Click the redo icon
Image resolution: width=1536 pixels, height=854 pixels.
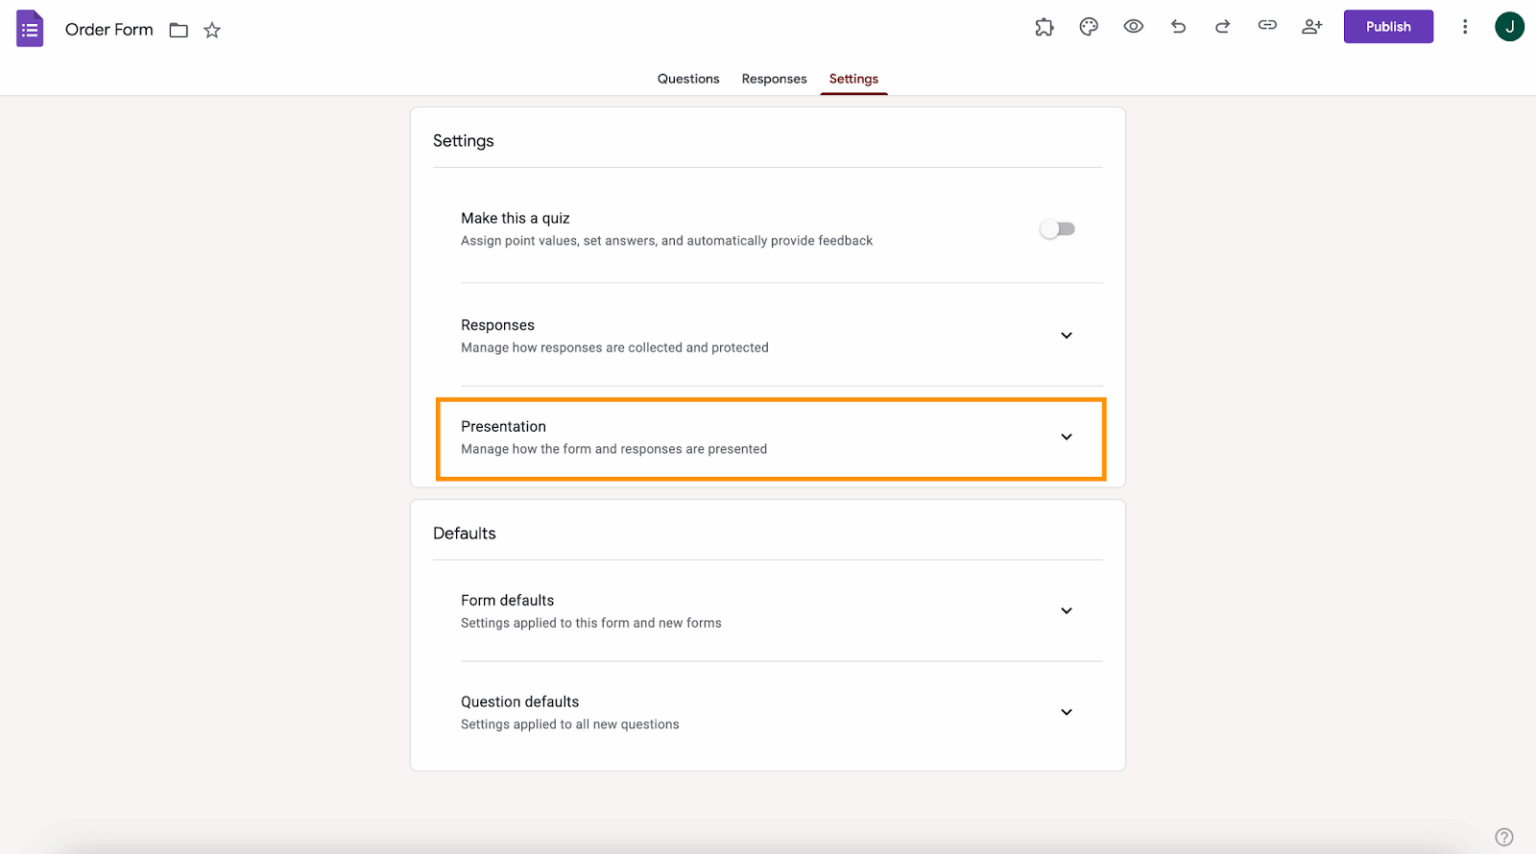[1222, 26]
